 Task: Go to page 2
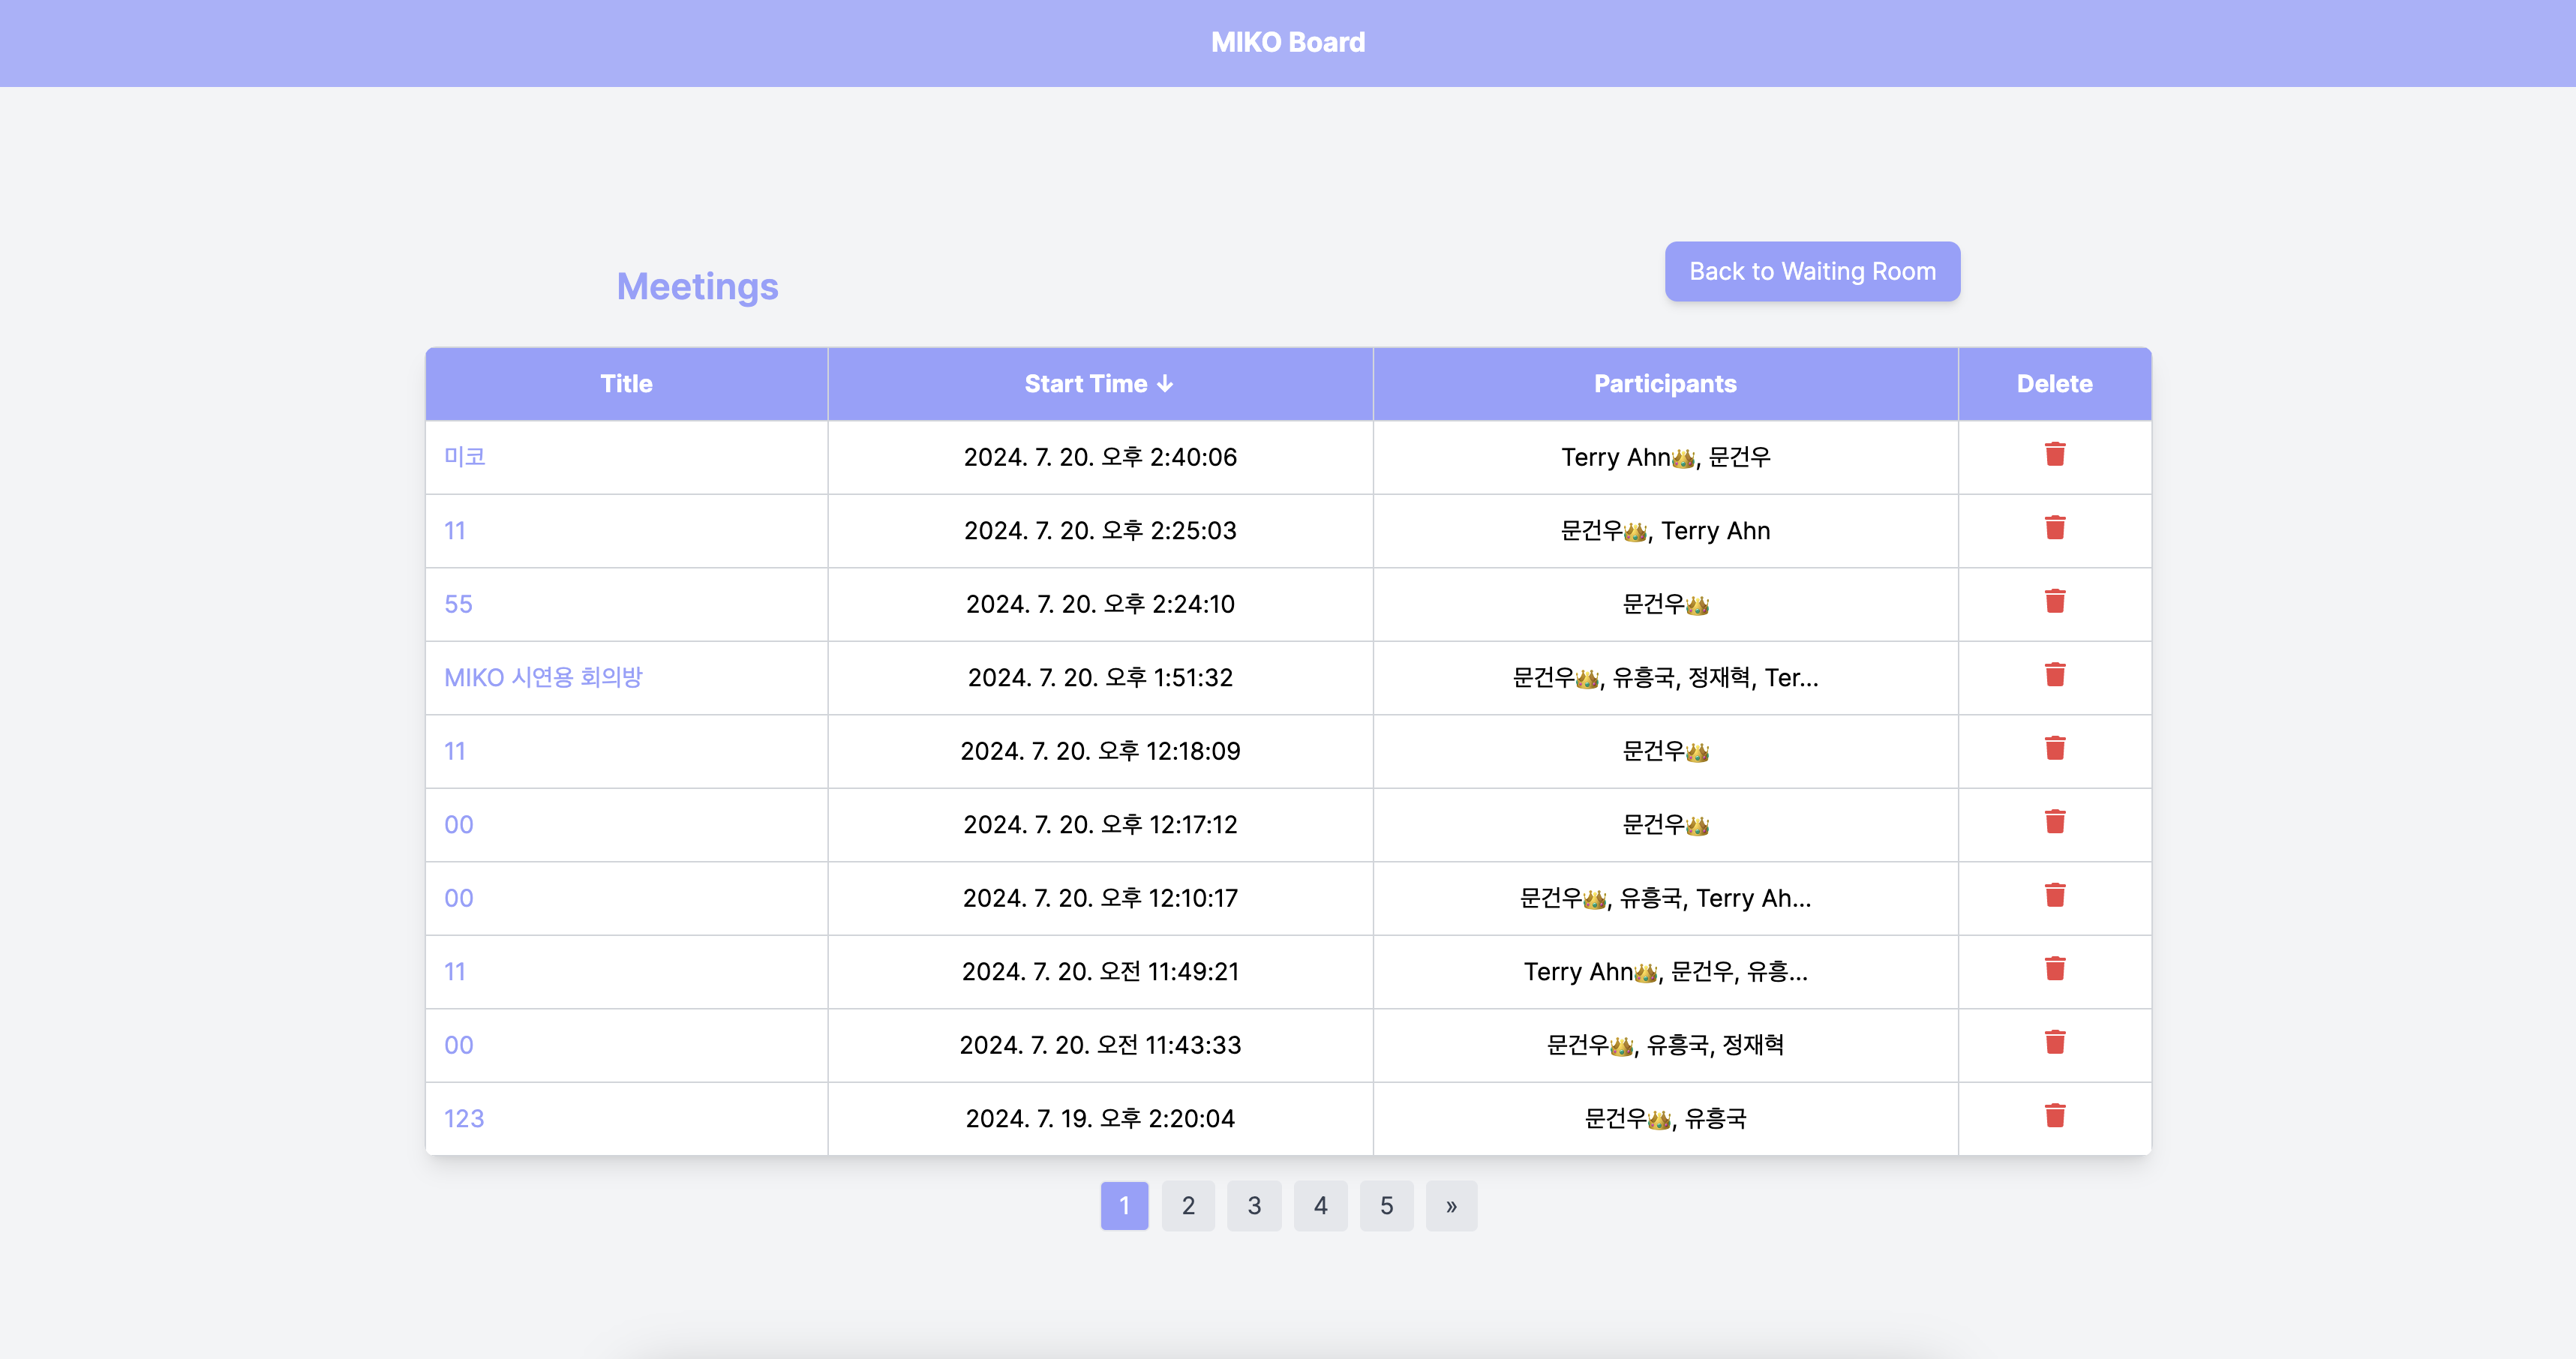[1187, 1206]
